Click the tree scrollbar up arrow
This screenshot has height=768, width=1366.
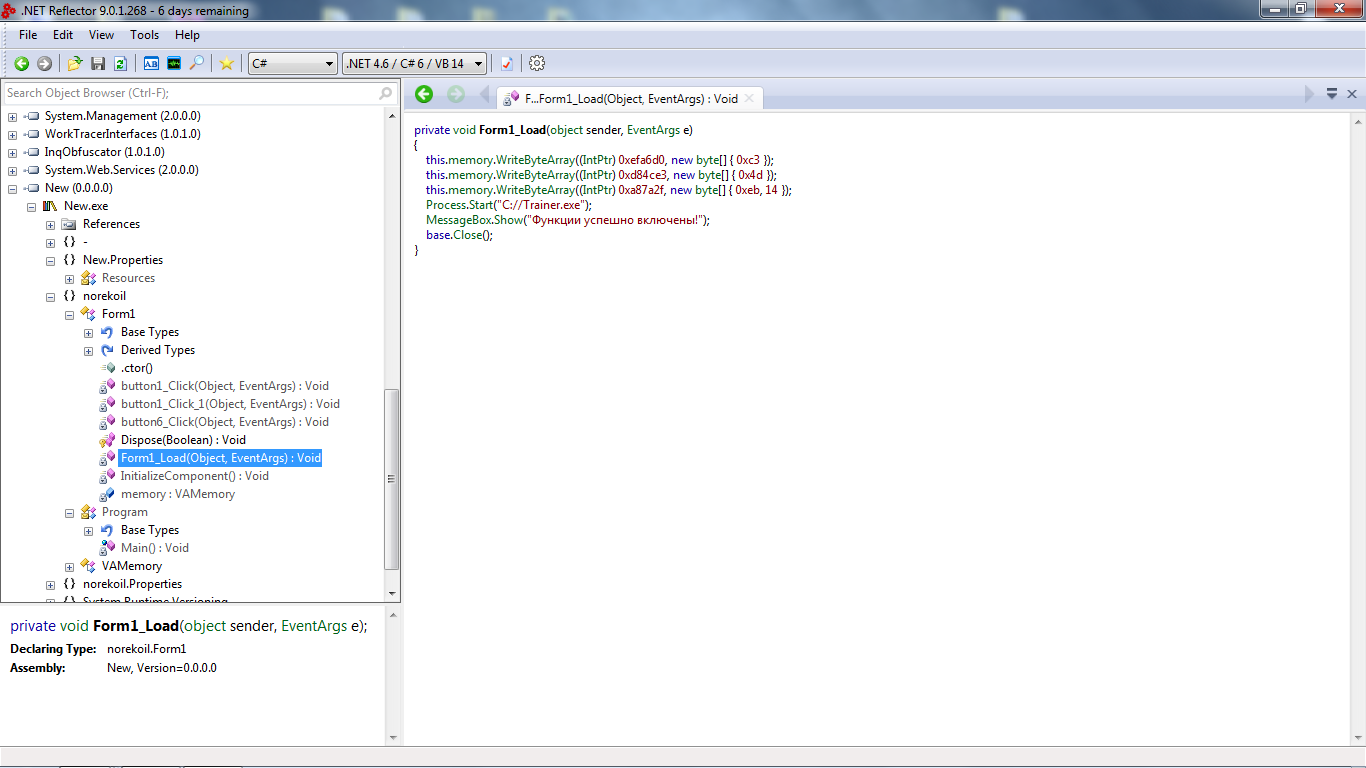pos(392,115)
